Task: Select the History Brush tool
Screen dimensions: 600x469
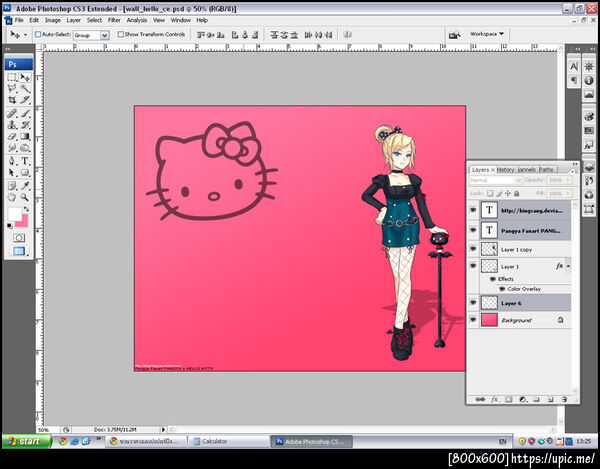Action: 25,125
